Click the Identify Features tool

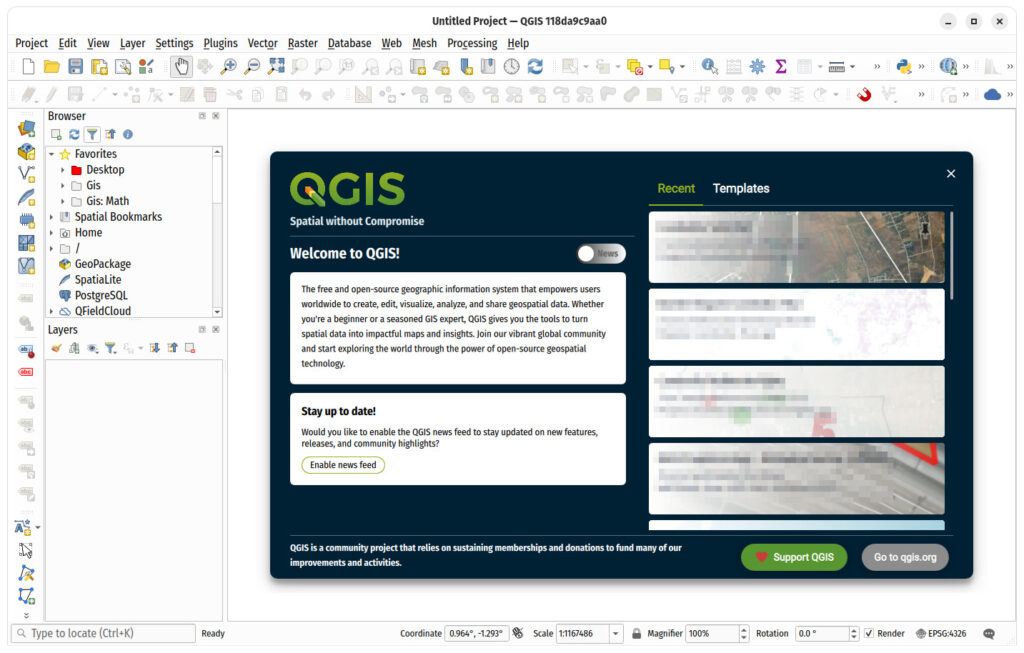(709, 66)
